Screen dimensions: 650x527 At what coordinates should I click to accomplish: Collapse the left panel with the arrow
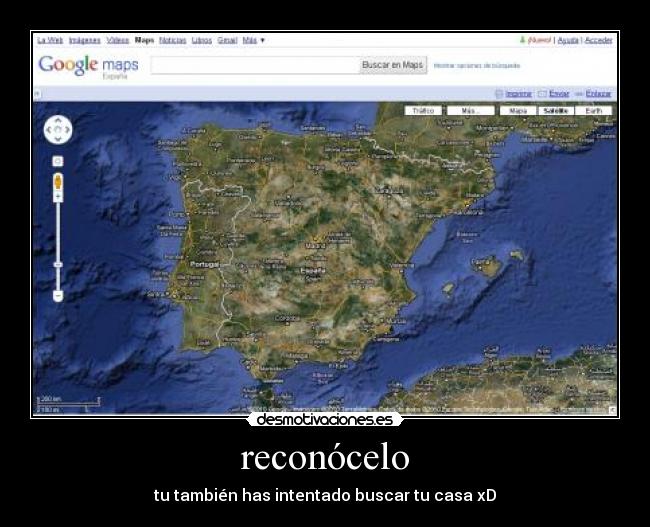[37, 94]
